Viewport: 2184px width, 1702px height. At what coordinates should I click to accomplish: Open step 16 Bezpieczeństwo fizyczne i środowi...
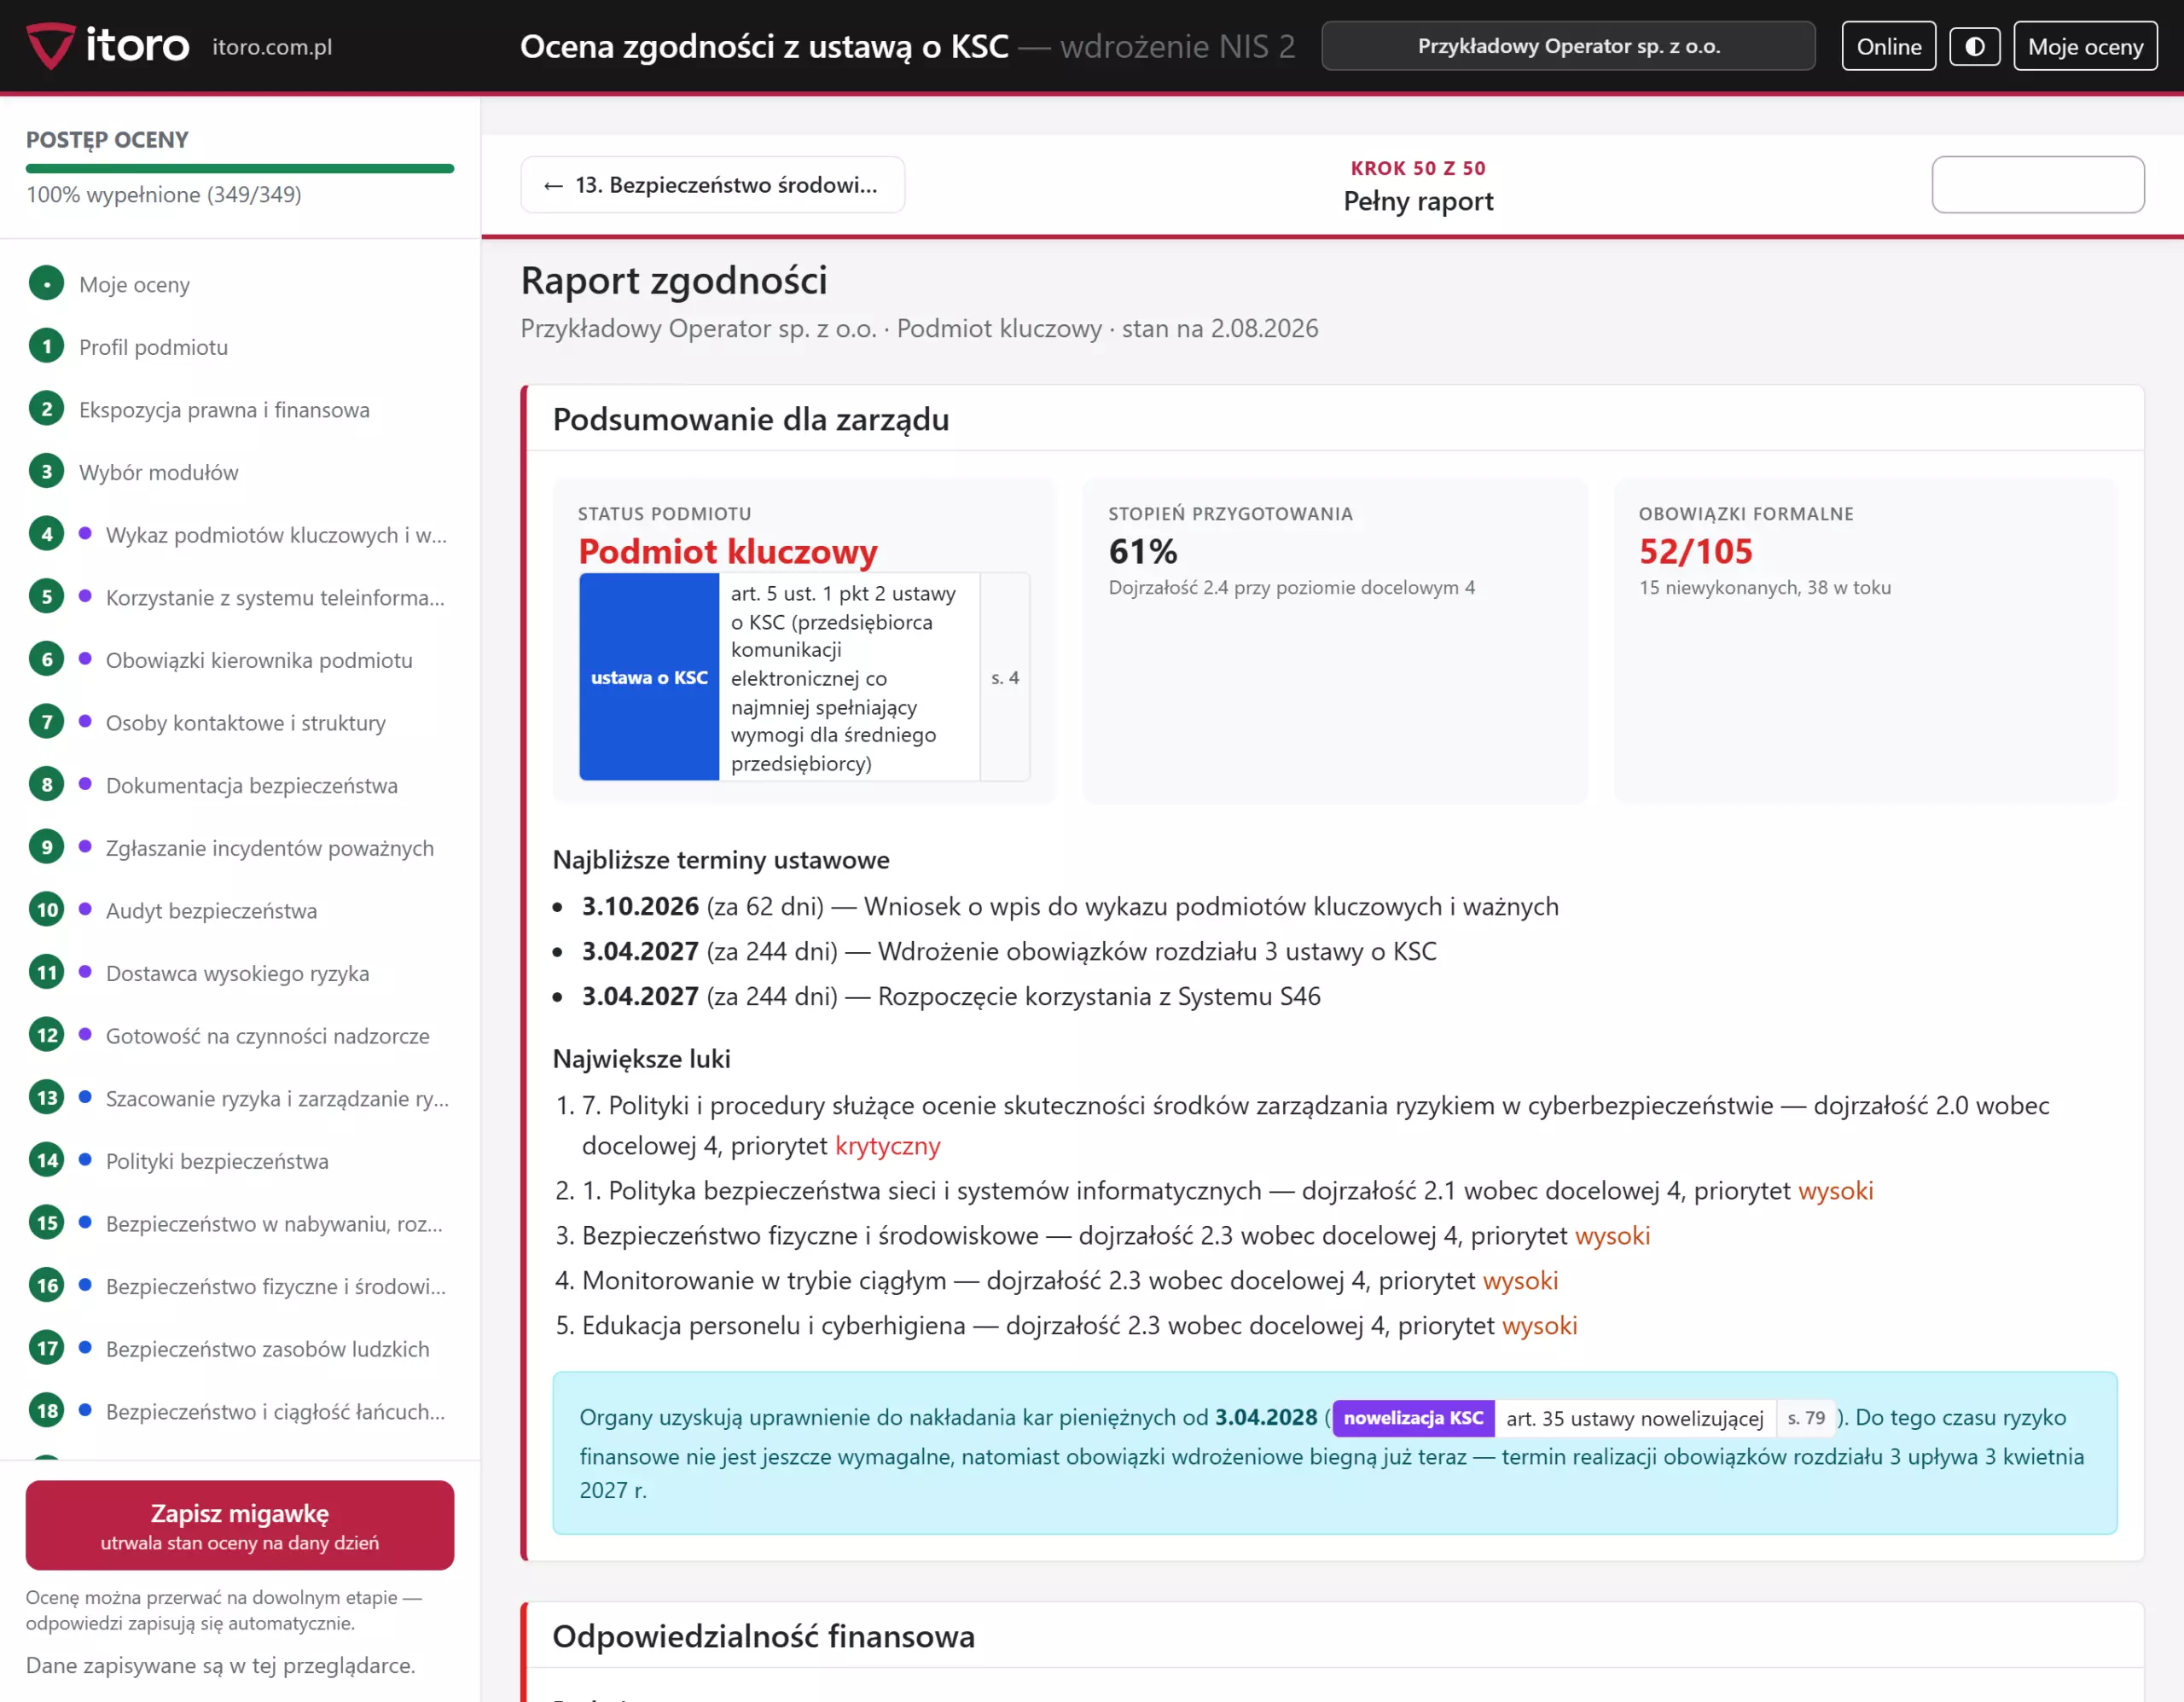click(x=240, y=1286)
